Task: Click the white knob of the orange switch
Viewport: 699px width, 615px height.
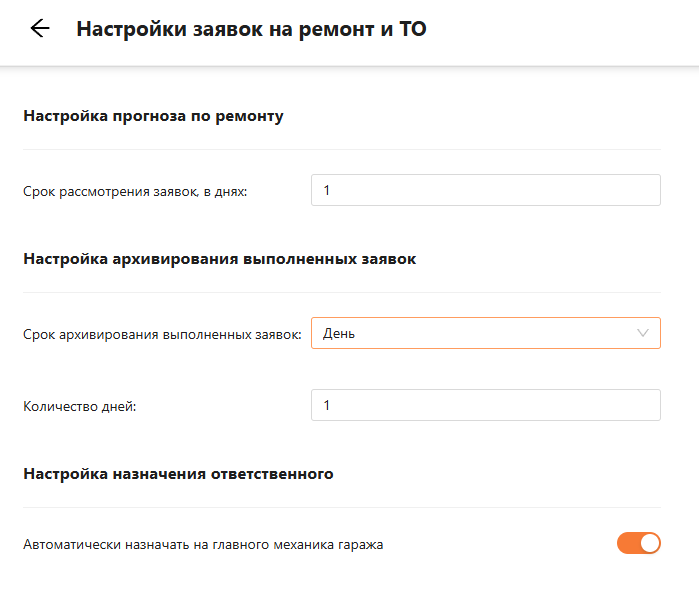Action: pos(649,543)
